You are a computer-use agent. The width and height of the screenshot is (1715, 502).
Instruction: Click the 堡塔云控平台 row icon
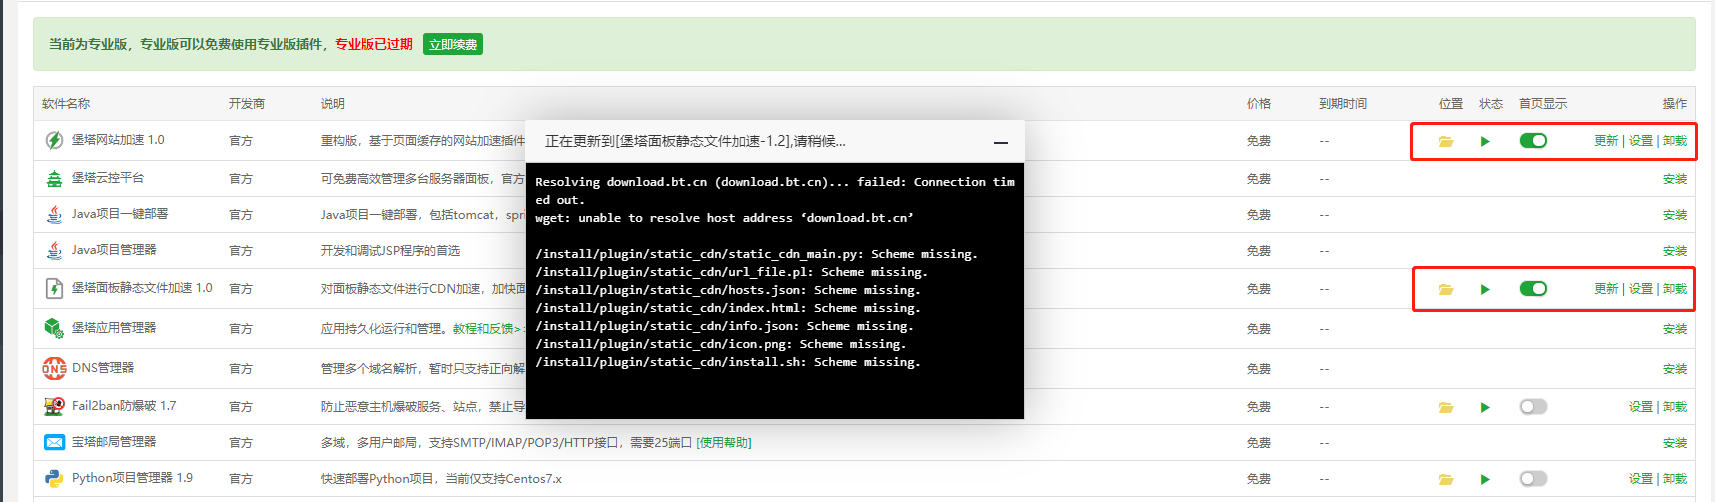[x=54, y=178]
